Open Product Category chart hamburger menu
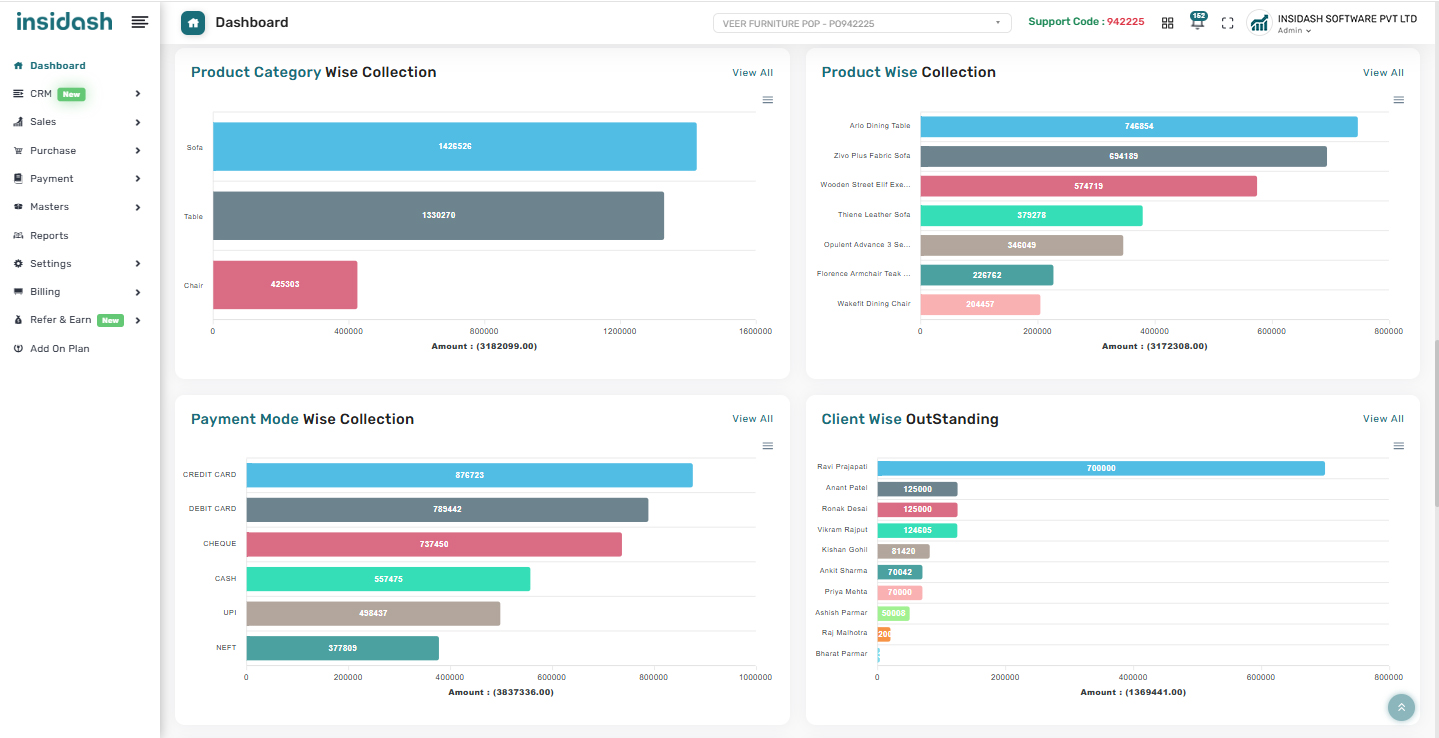The height and width of the screenshot is (738, 1439). (x=768, y=100)
